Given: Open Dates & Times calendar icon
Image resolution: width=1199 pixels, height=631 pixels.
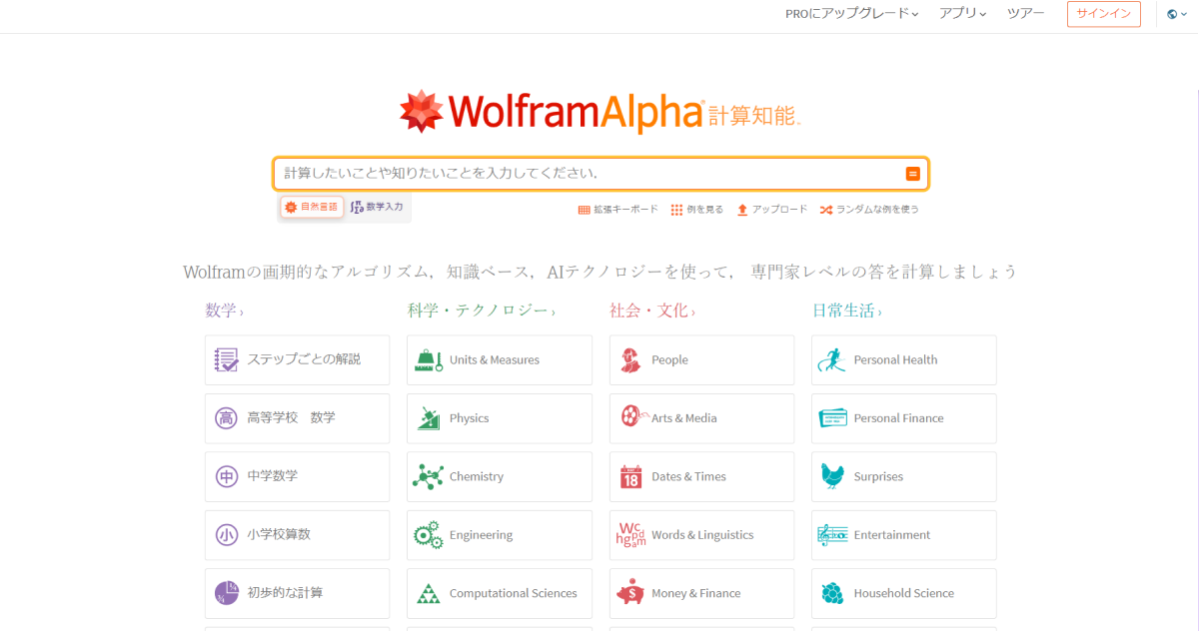Looking at the screenshot, I should pos(631,477).
